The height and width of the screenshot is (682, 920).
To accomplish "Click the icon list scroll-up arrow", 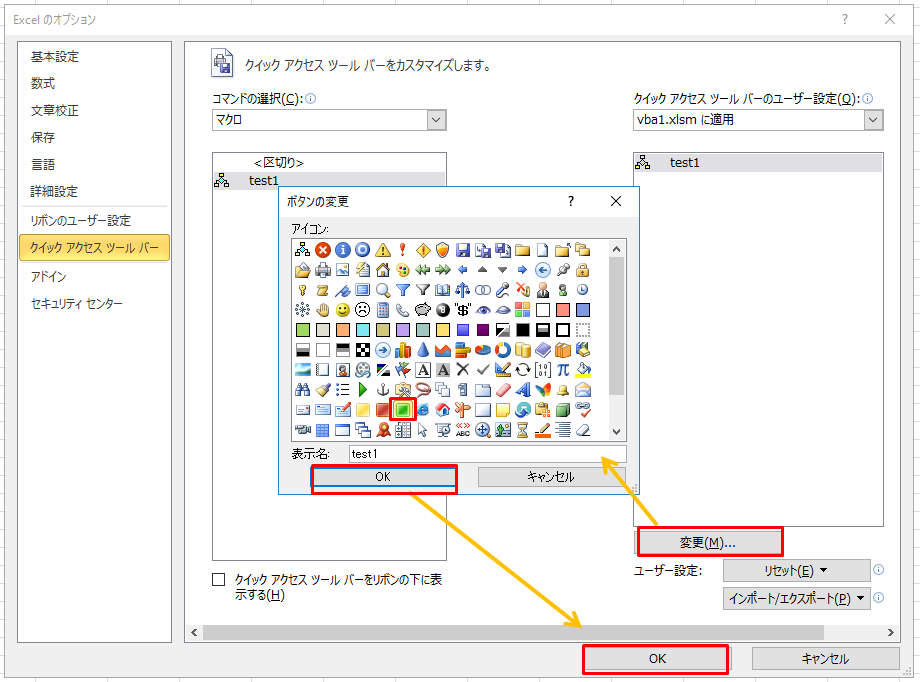I will tap(616, 249).
